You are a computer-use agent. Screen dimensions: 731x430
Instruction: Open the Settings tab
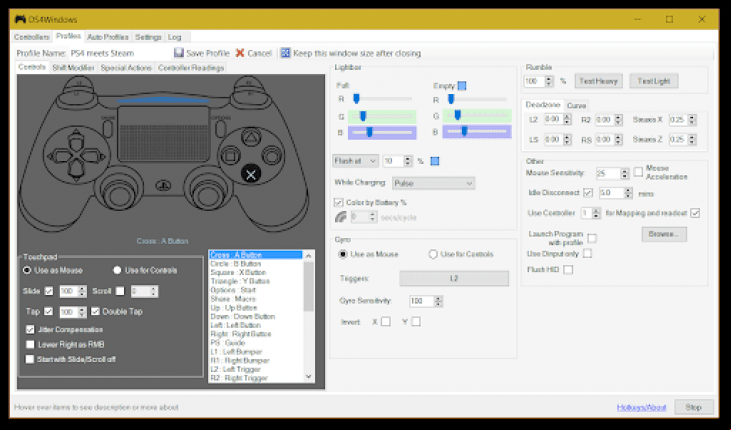click(148, 37)
